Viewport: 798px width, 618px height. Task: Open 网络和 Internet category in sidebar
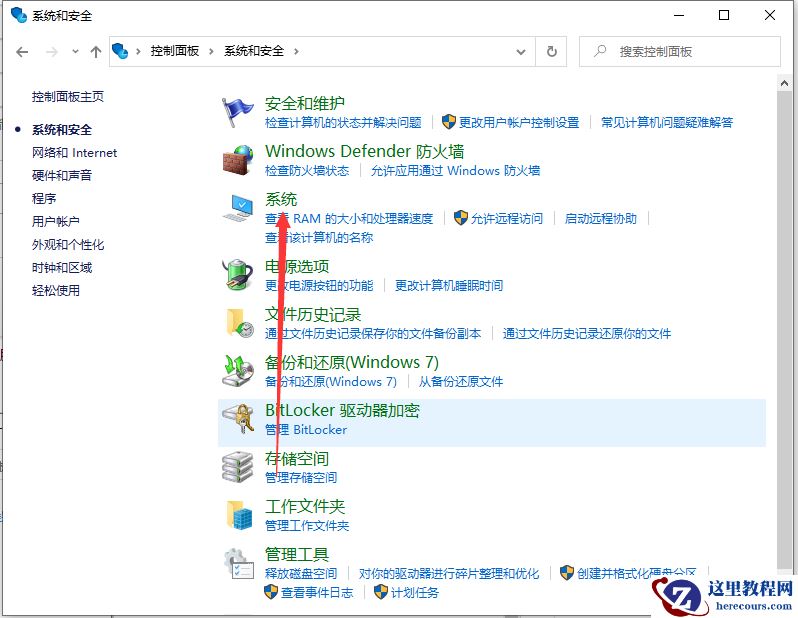(x=74, y=153)
